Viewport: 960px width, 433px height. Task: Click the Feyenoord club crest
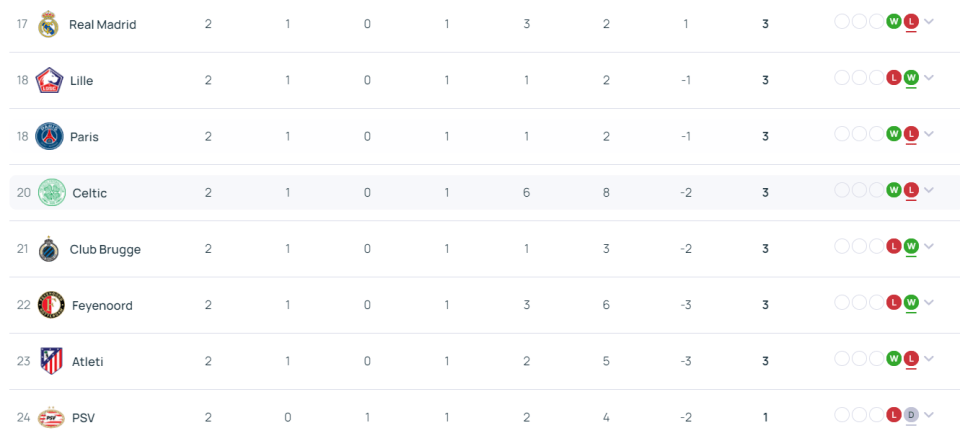pos(51,305)
